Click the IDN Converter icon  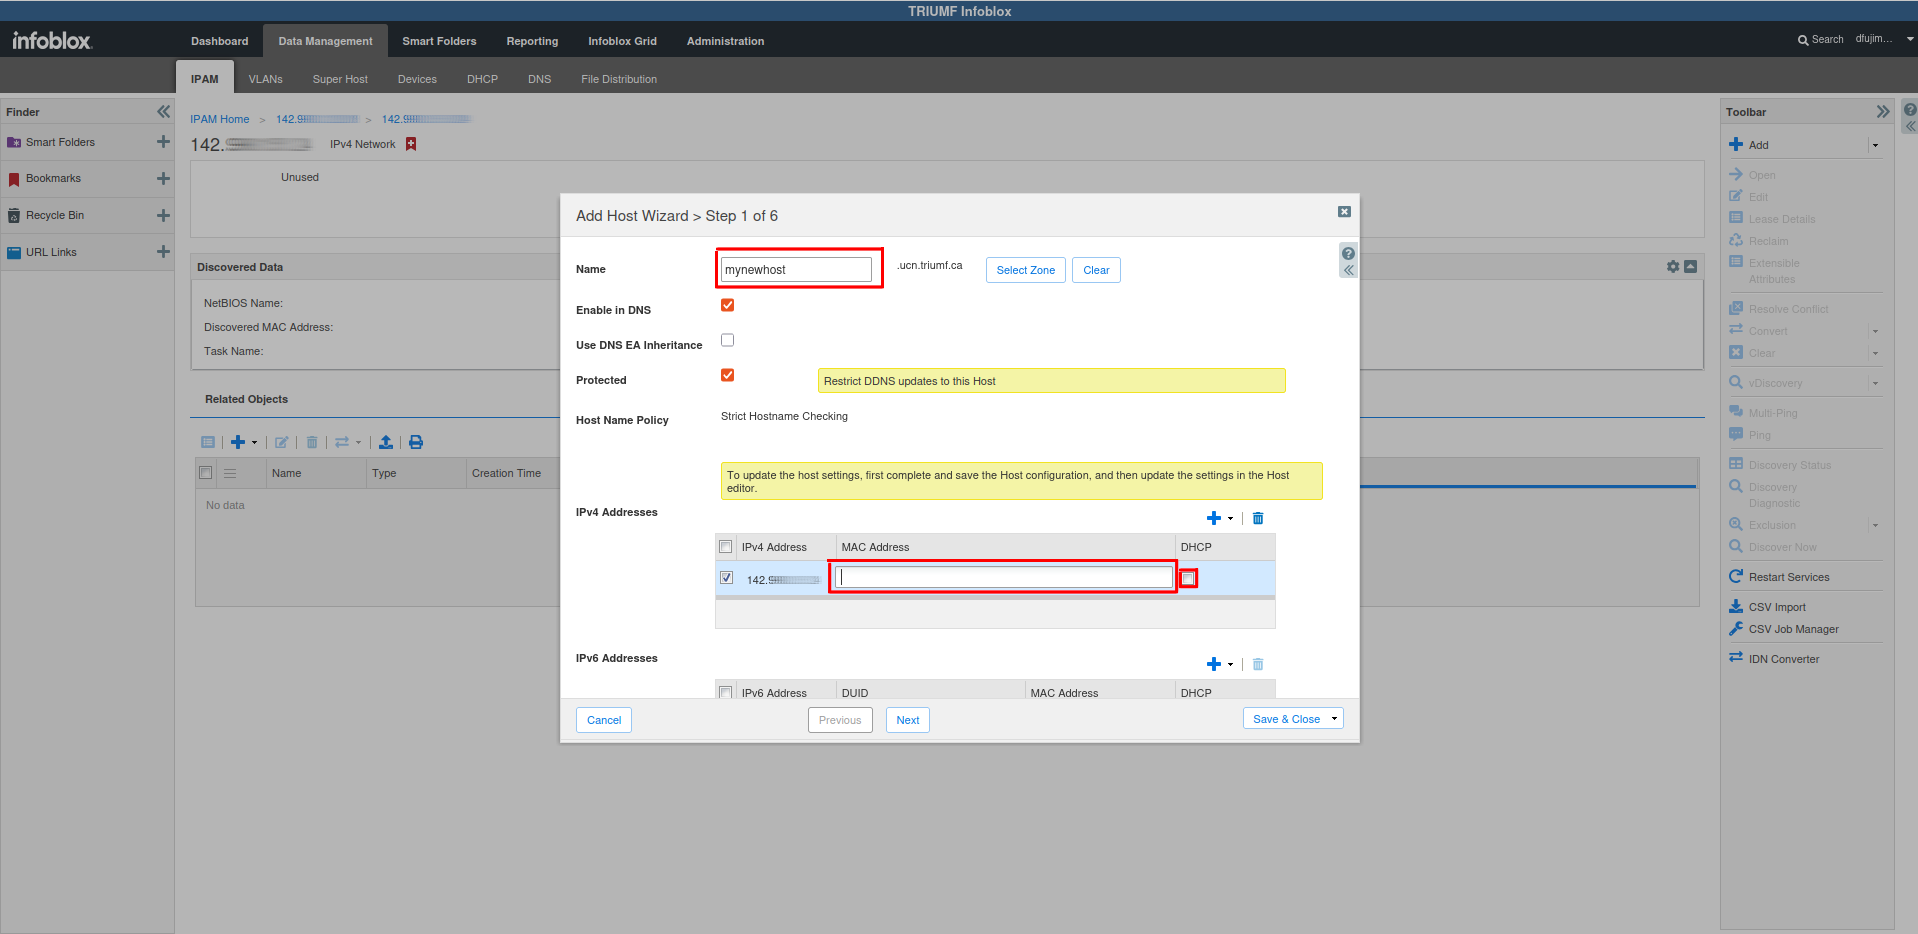(x=1736, y=658)
